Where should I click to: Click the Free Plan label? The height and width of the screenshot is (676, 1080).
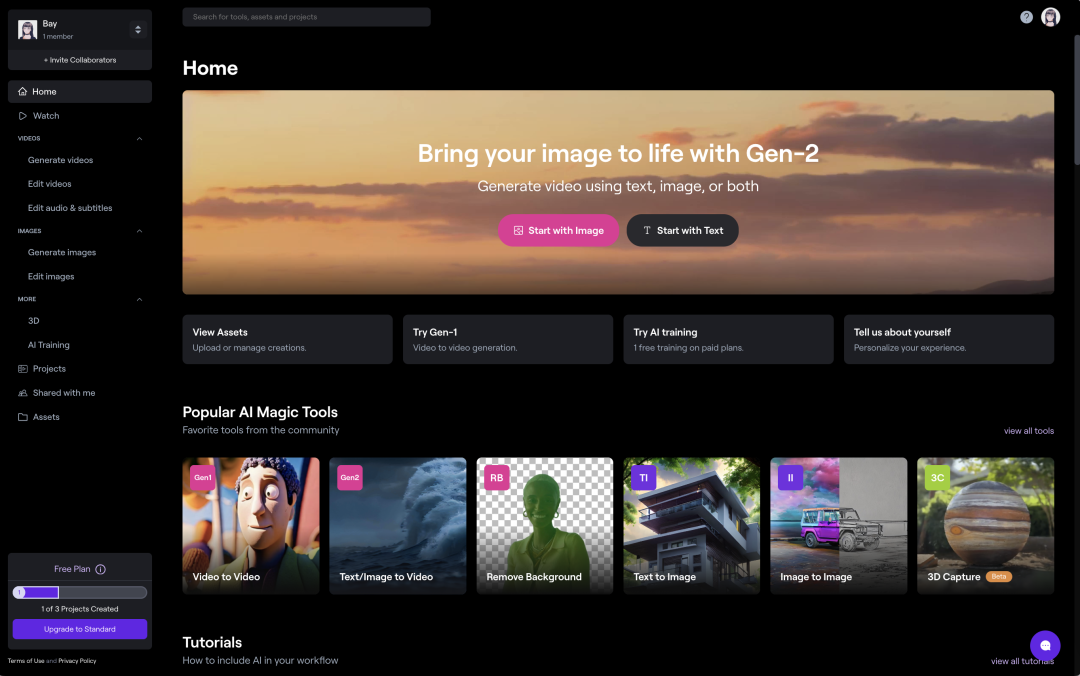(x=72, y=569)
